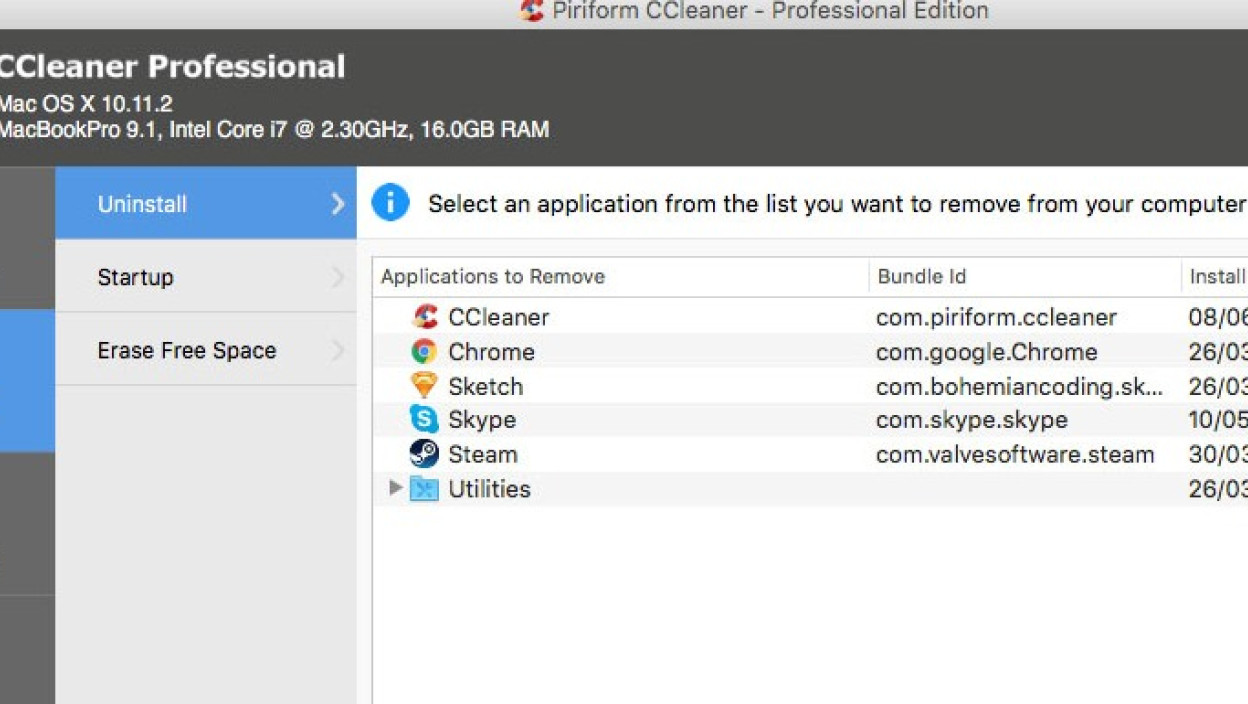Click the Sketch diamond icon

(424, 385)
